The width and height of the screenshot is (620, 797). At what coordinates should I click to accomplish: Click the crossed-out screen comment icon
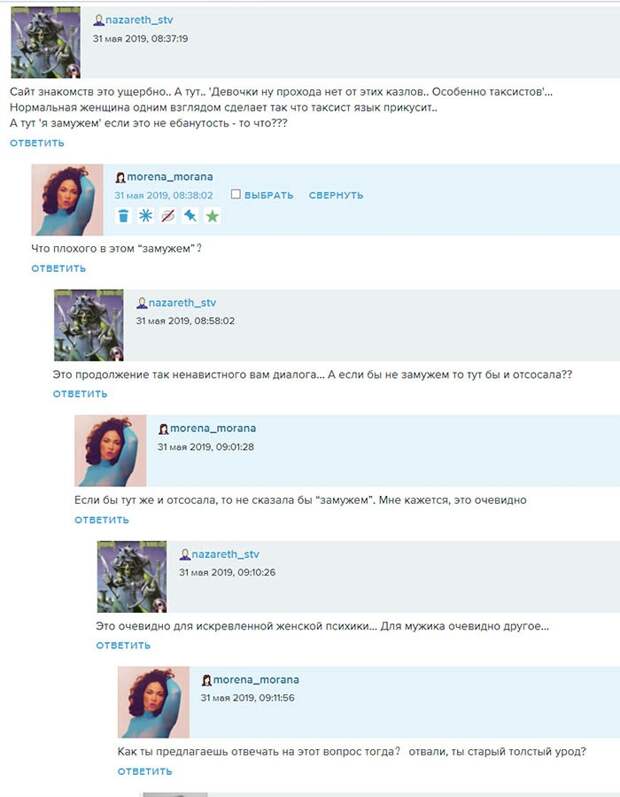(x=168, y=216)
